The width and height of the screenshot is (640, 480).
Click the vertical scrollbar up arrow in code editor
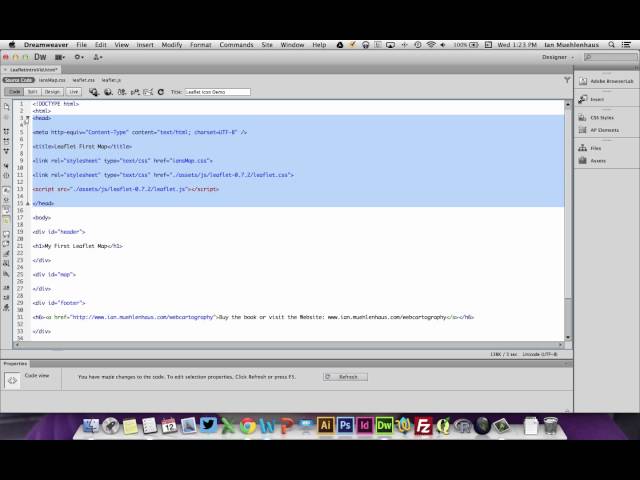568,105
